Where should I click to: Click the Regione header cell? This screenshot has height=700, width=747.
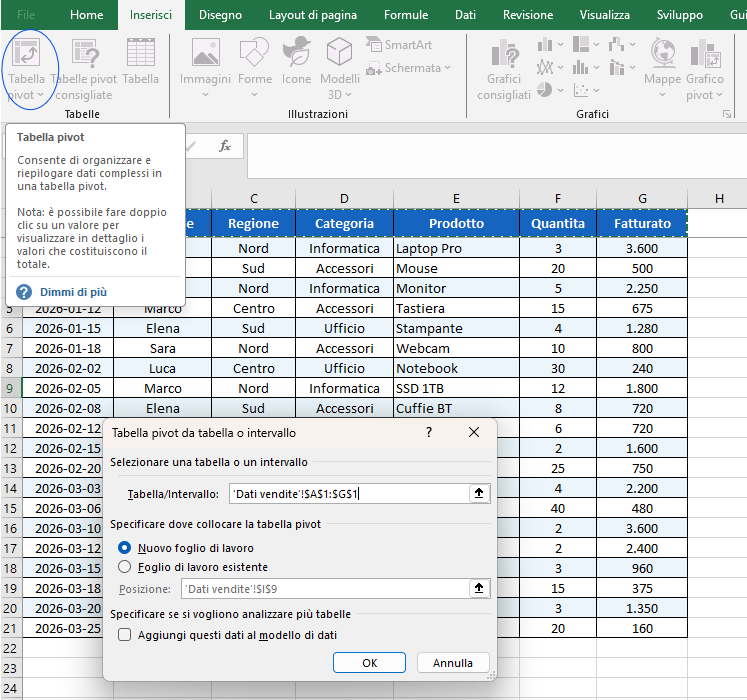coord(253,223)
